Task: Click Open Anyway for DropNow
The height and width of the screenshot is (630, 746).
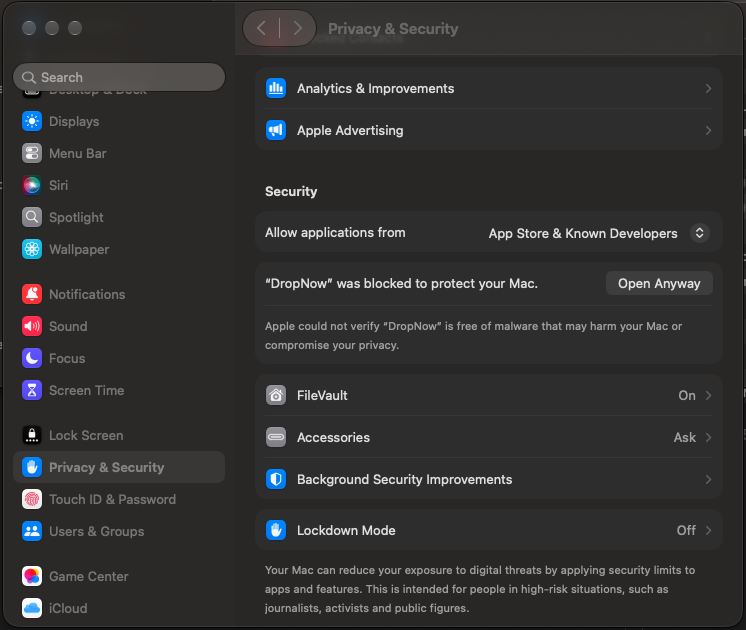Action: [659, 283]
